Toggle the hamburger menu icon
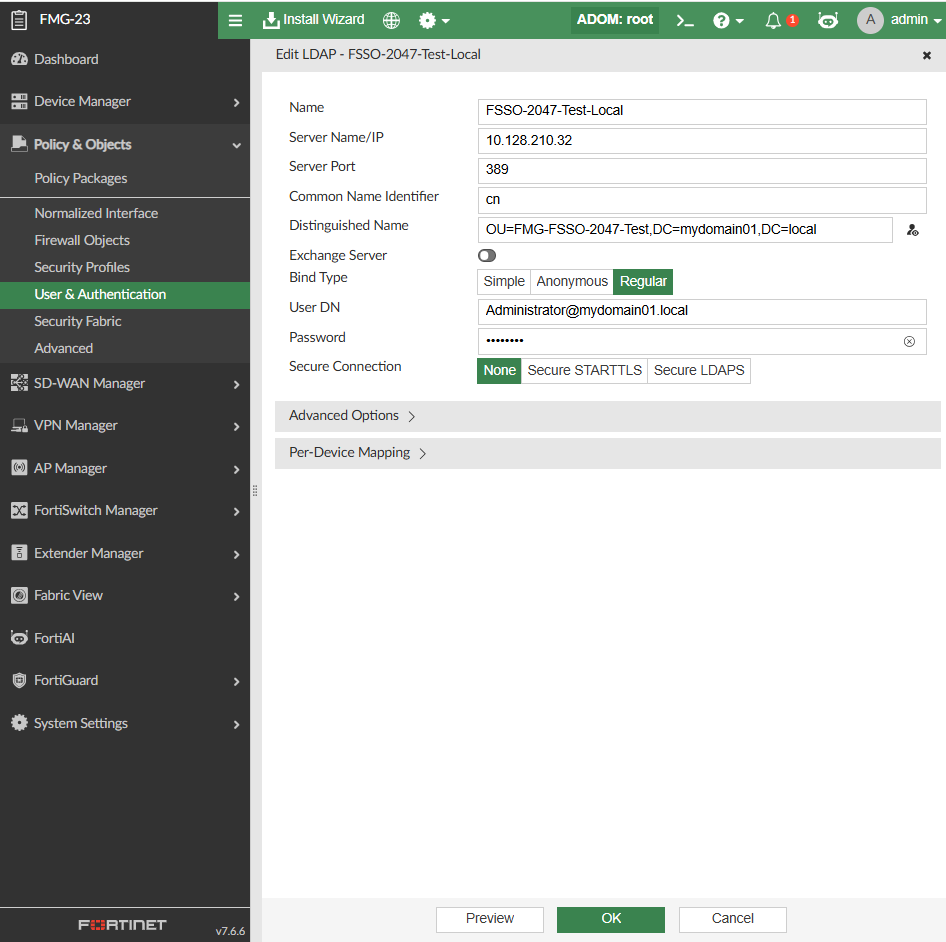 click(235, 21)
